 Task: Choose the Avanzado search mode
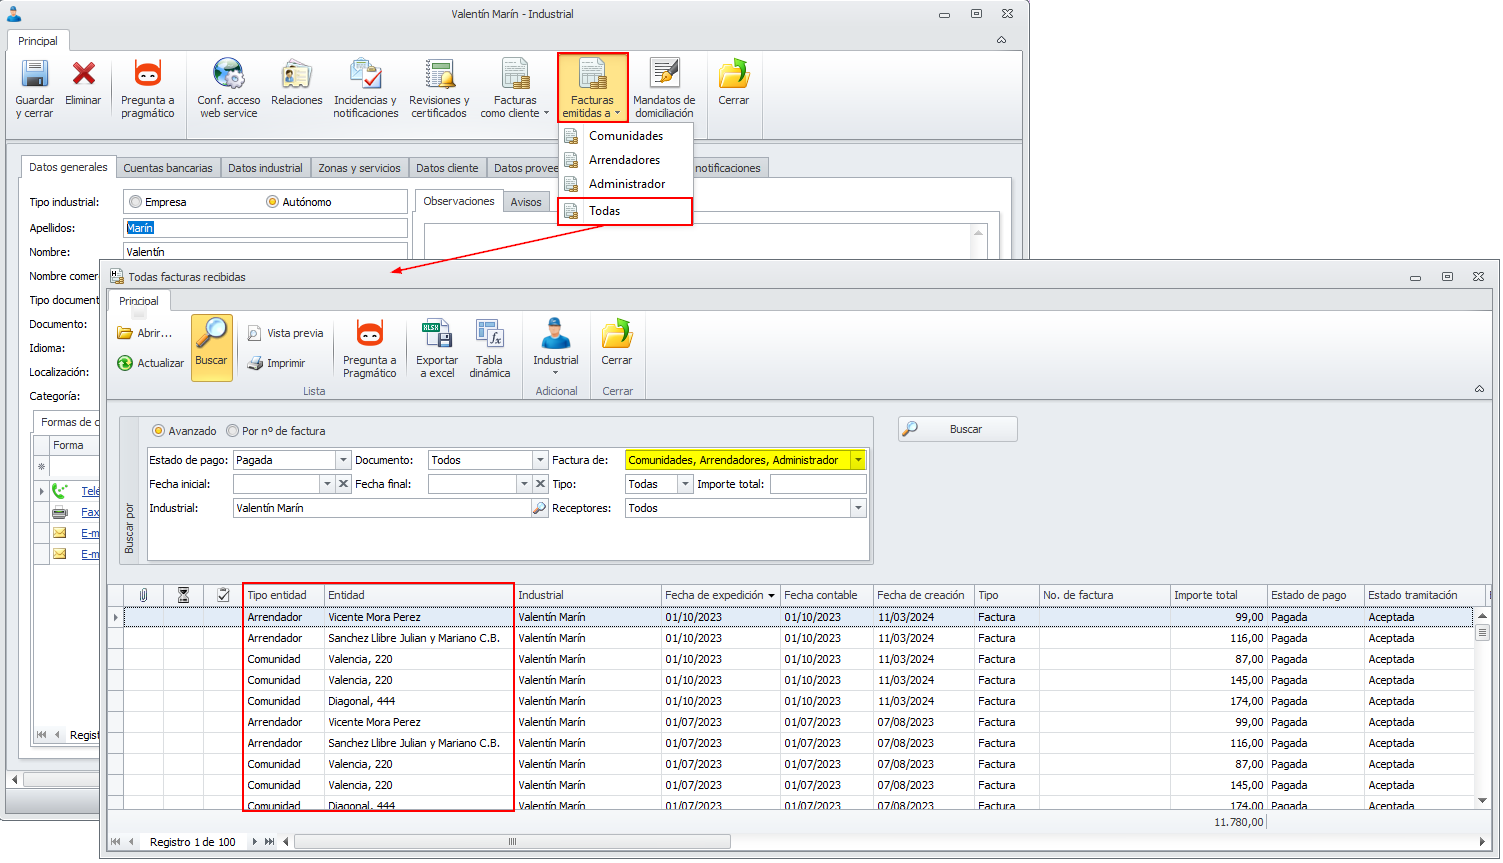pos(158,431)
